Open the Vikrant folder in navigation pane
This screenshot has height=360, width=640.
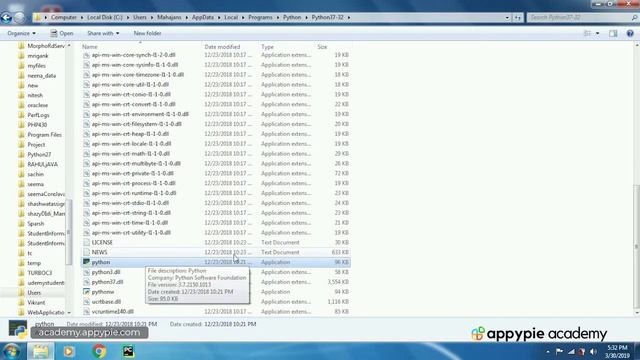(36, 302)
